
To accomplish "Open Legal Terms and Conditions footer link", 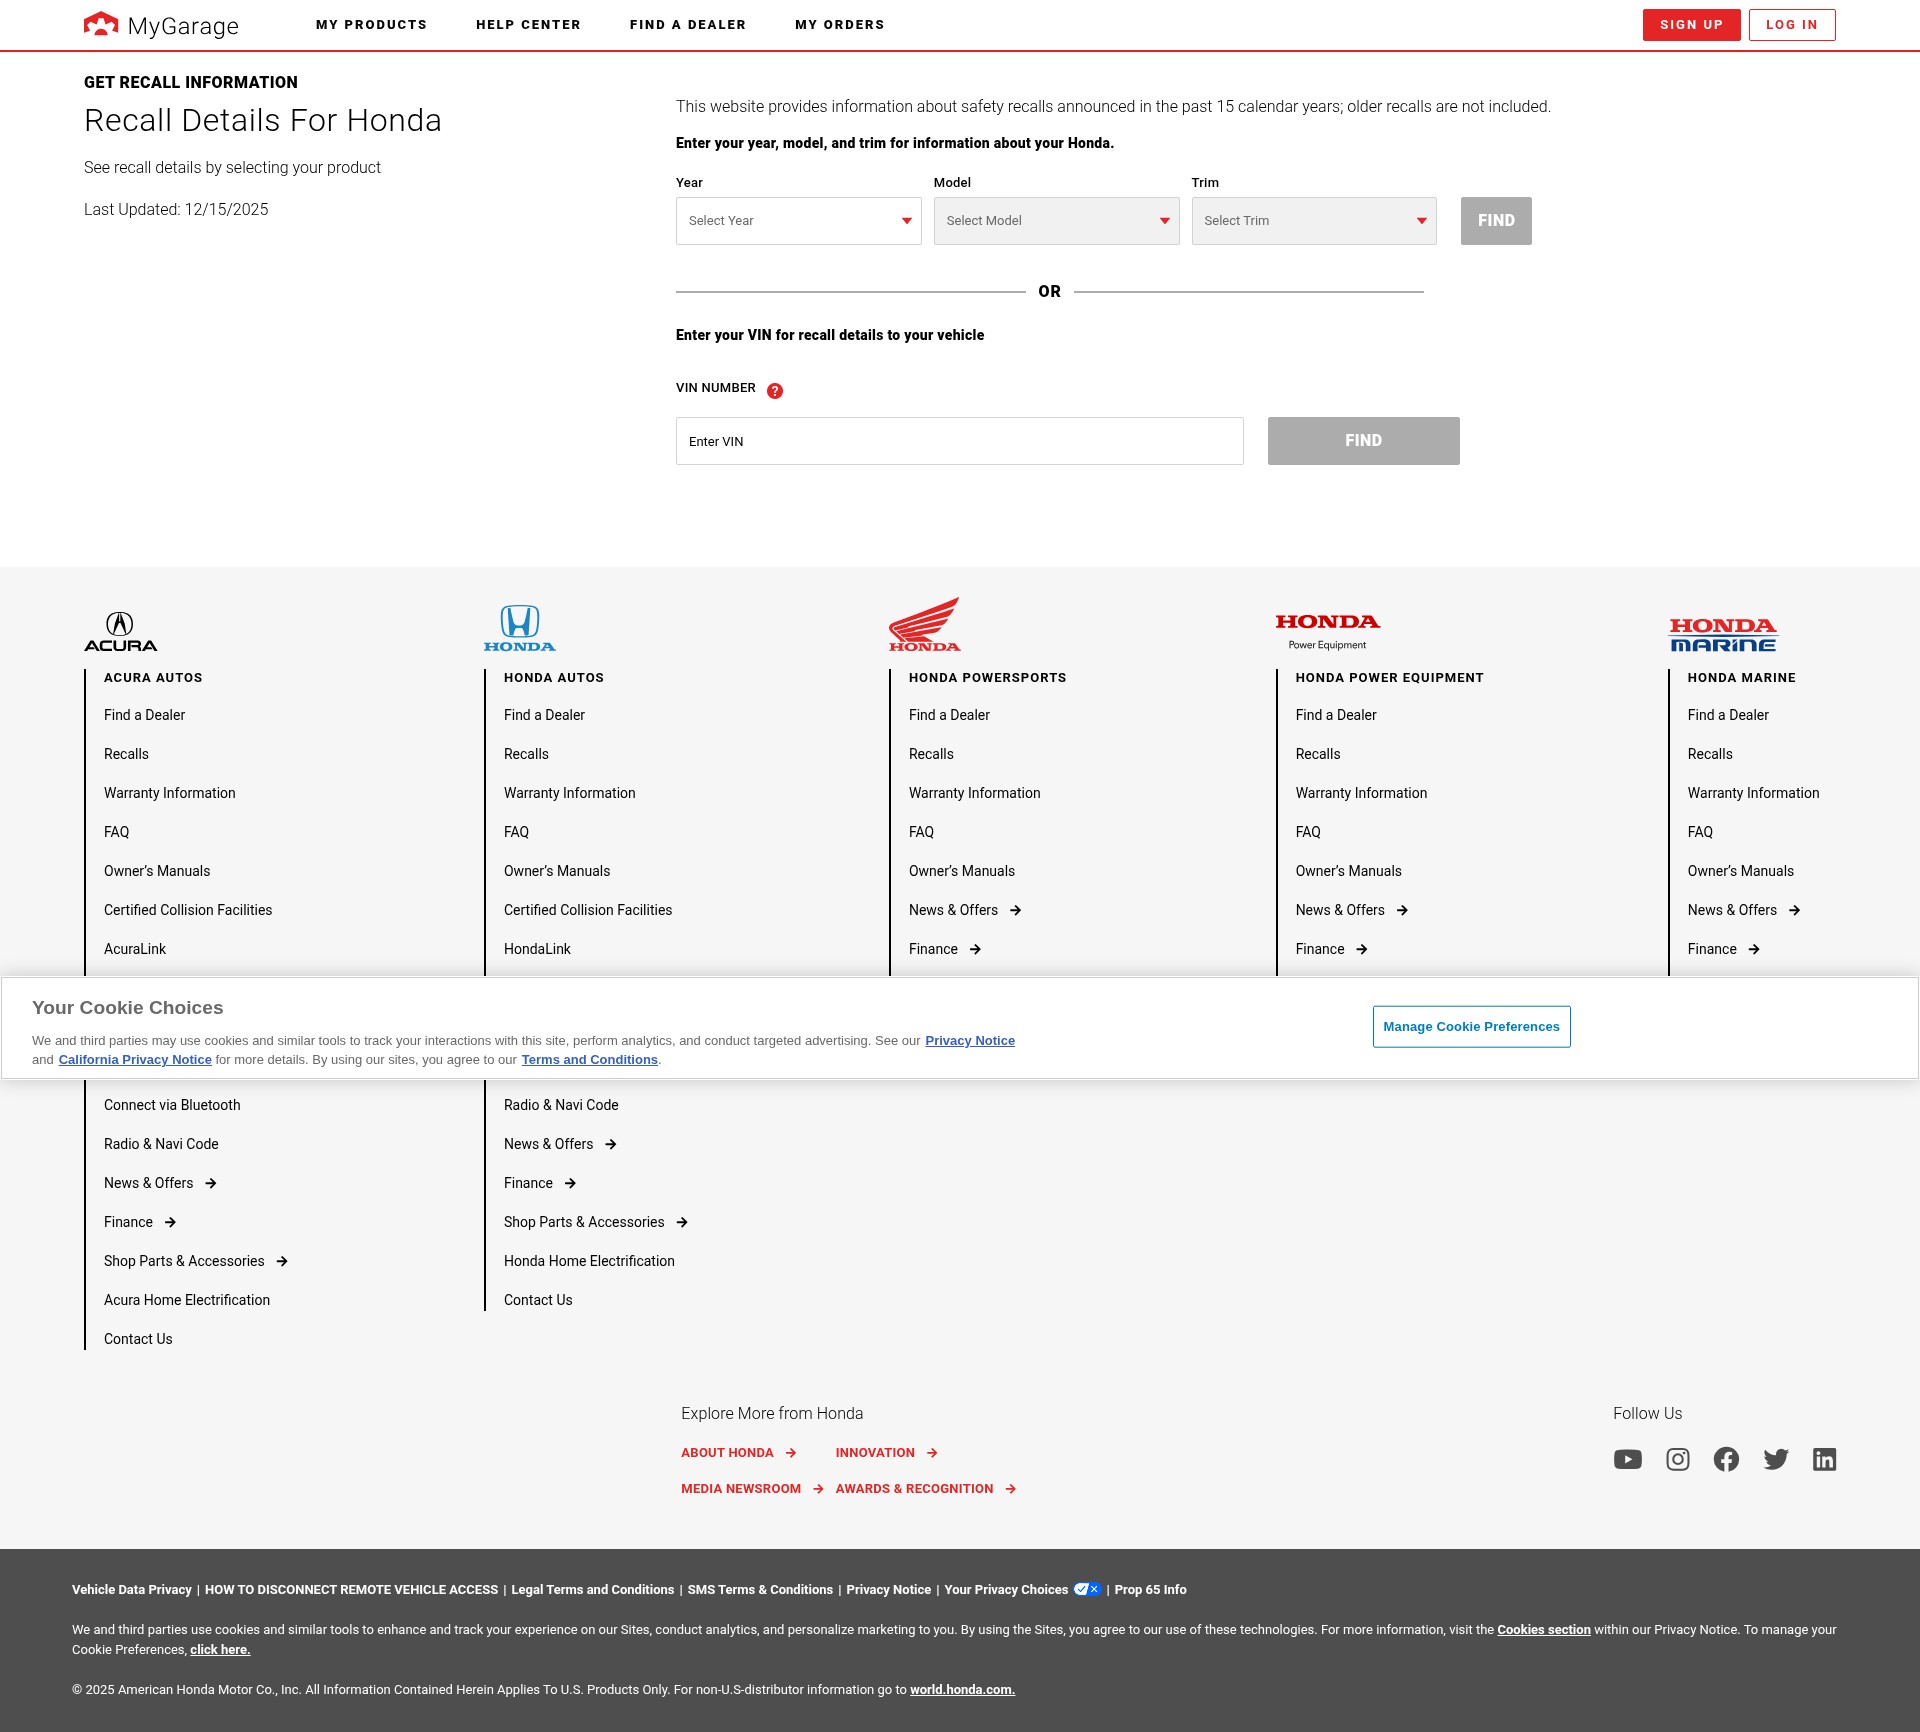I will tap(593, 1590).
